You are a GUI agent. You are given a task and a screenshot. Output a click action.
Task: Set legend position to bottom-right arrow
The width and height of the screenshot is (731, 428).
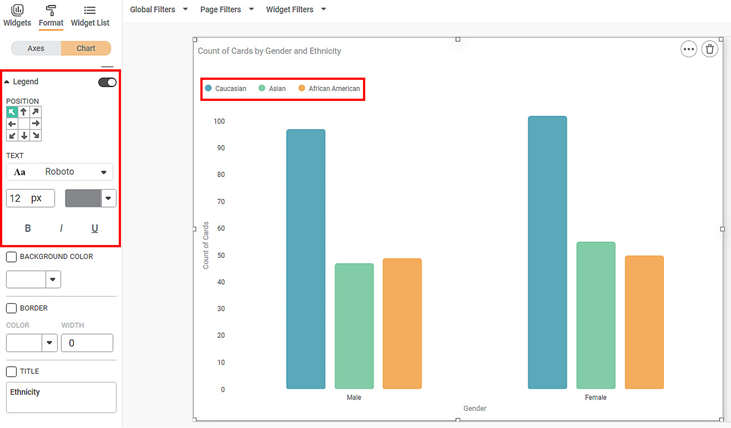[x=36, y=135]
